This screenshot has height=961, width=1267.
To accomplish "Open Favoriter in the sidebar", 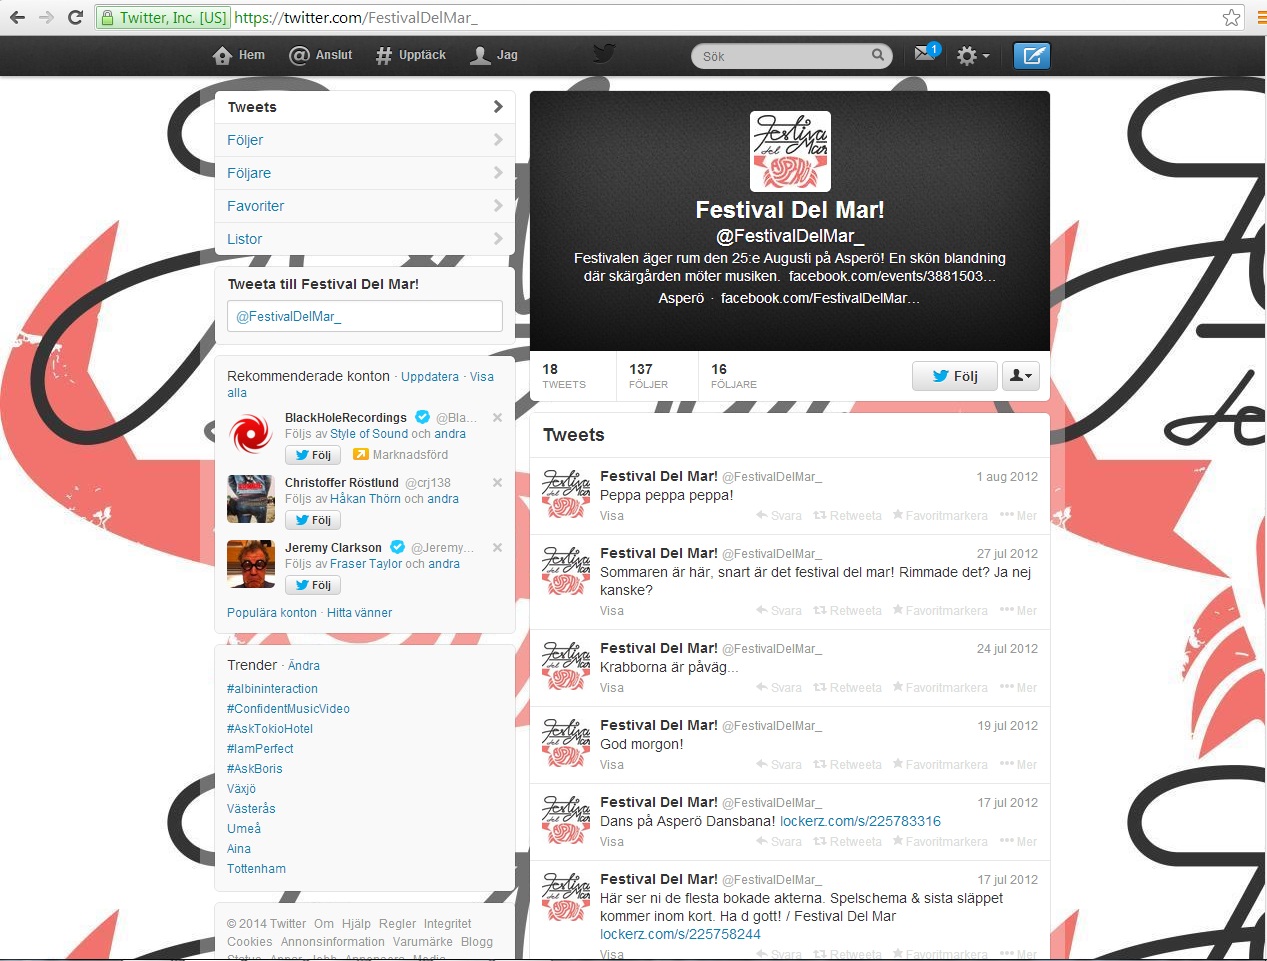I will coord(365,206).
